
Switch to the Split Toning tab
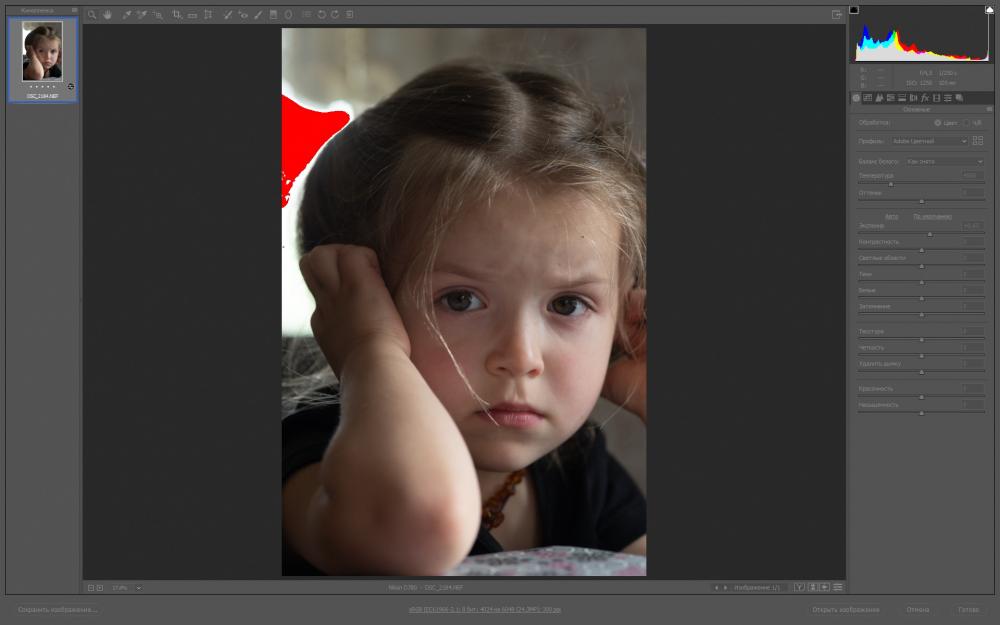(902, 98)
